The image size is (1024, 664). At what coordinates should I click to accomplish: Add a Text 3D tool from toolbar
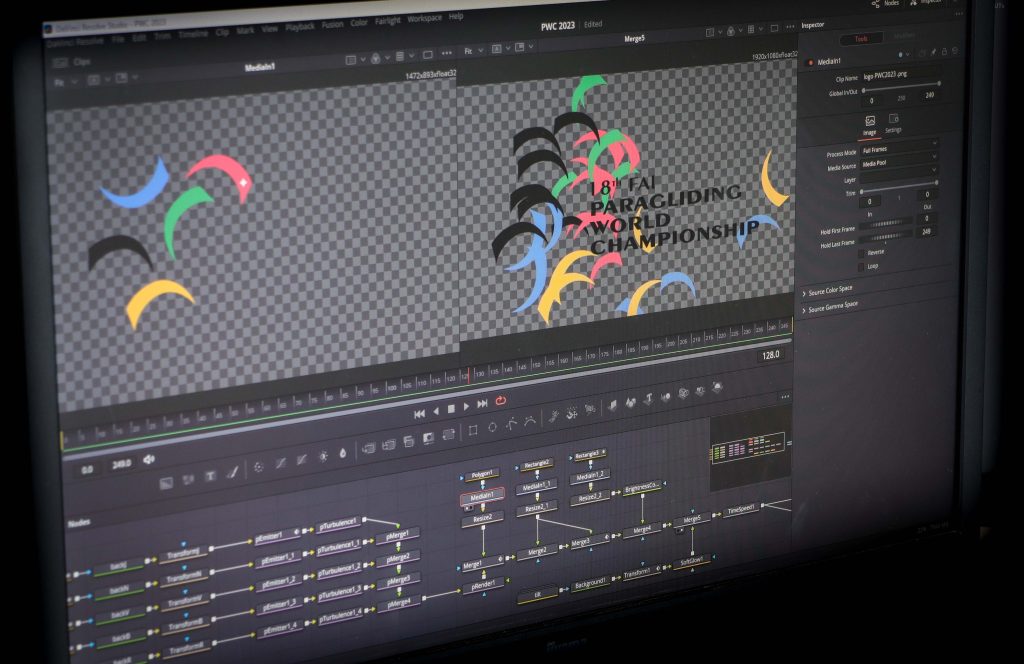pos(648,398)
